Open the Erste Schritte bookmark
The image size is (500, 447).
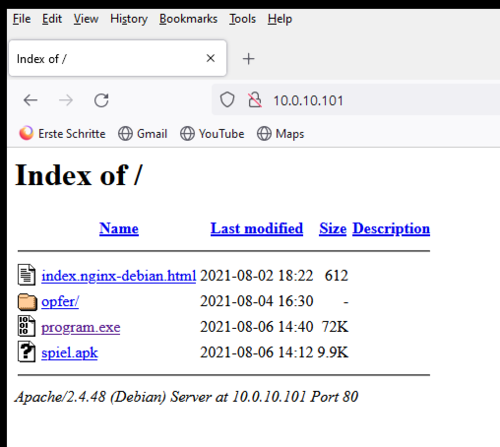pyautogui.click(x=62, y=134)
